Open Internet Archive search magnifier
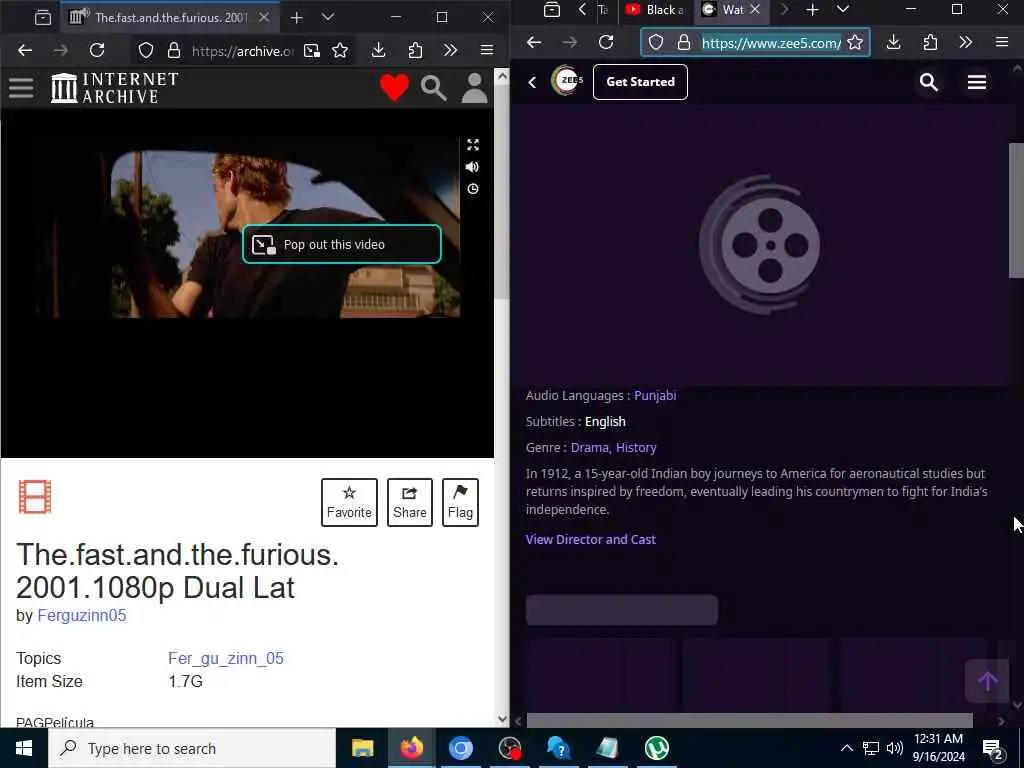Image resolution: width=1024 pixels, height=768 pixels. click(434, 88)
